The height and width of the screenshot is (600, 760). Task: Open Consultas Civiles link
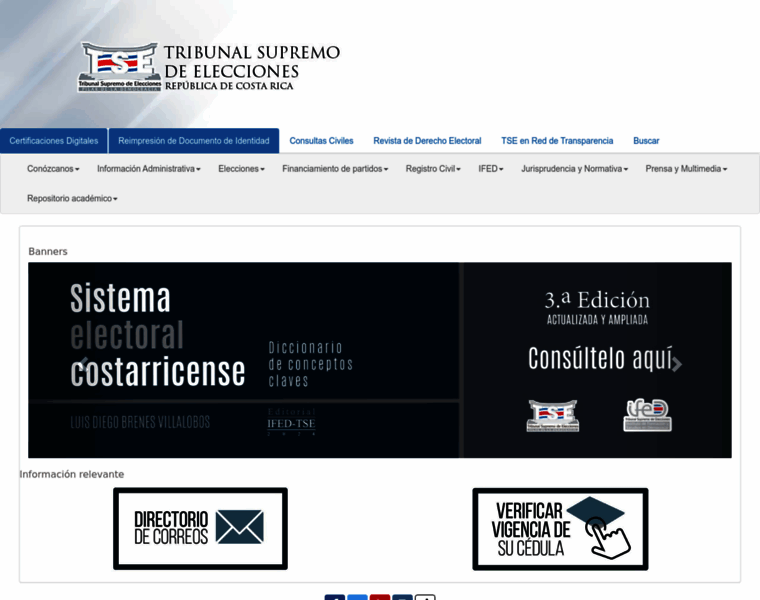point(321,141)
